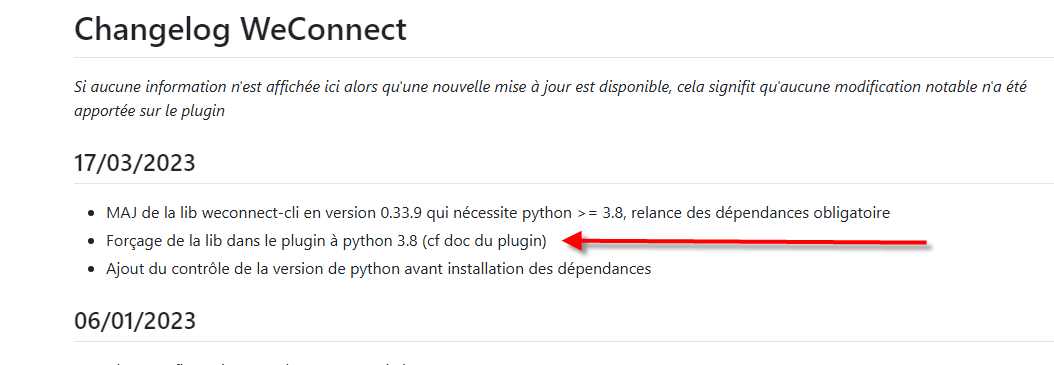The height and width of the screenshot is (365, 1054).
Task: Click the 'Forçage de la lib dans le plugin' entry
Action: click(327, 241)
